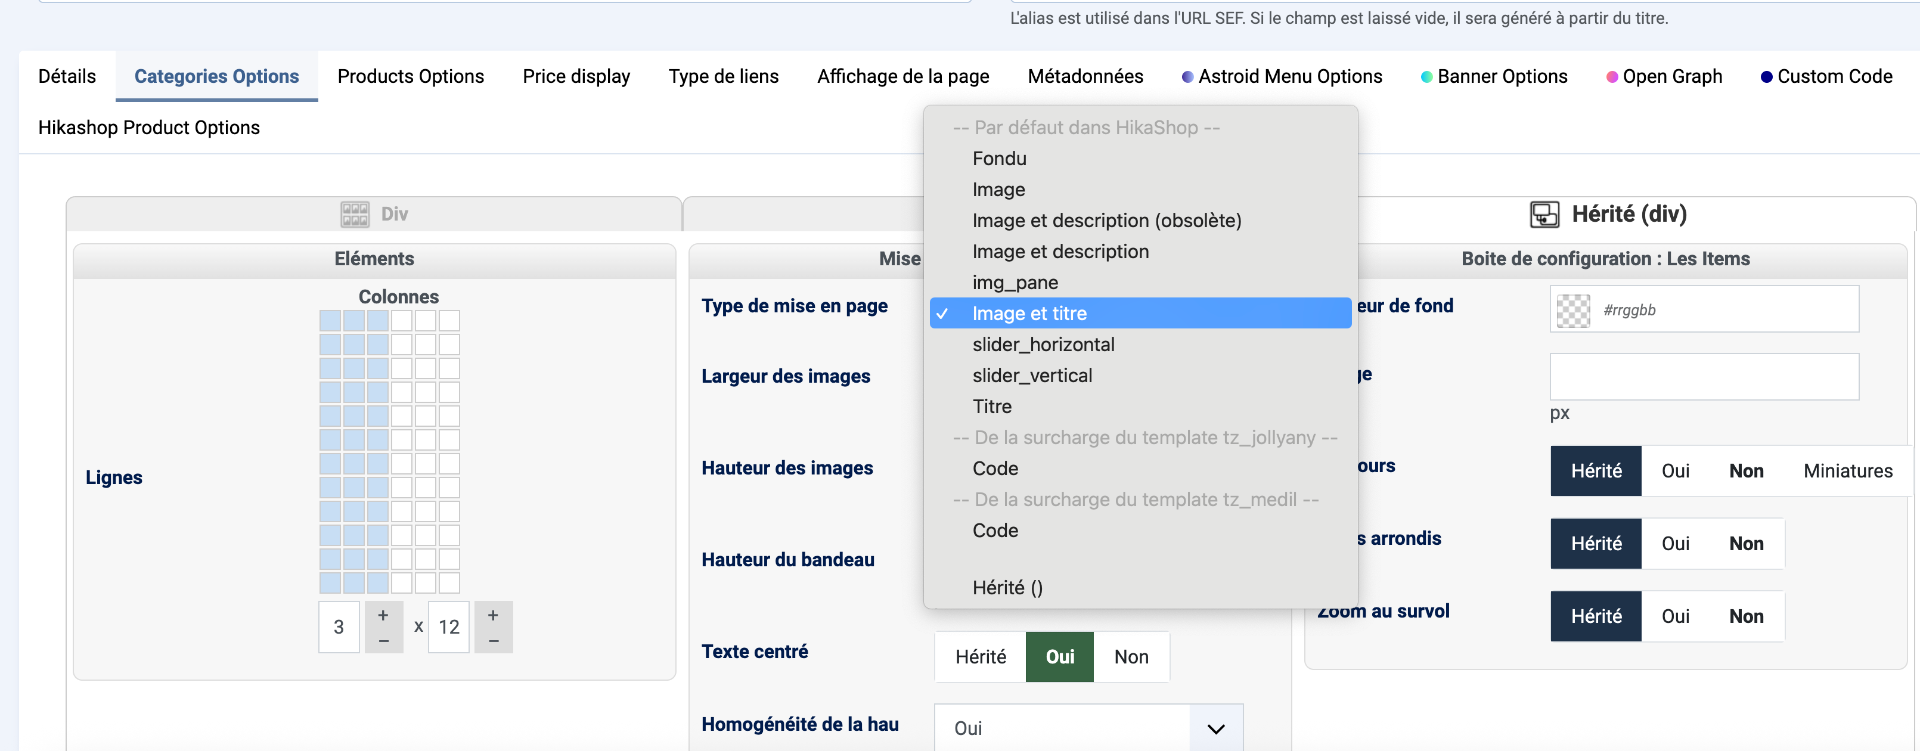The width and height of the screenshot is (1920, 751).
Task: Choose Image et description layout option
Action: point(1060,251)
